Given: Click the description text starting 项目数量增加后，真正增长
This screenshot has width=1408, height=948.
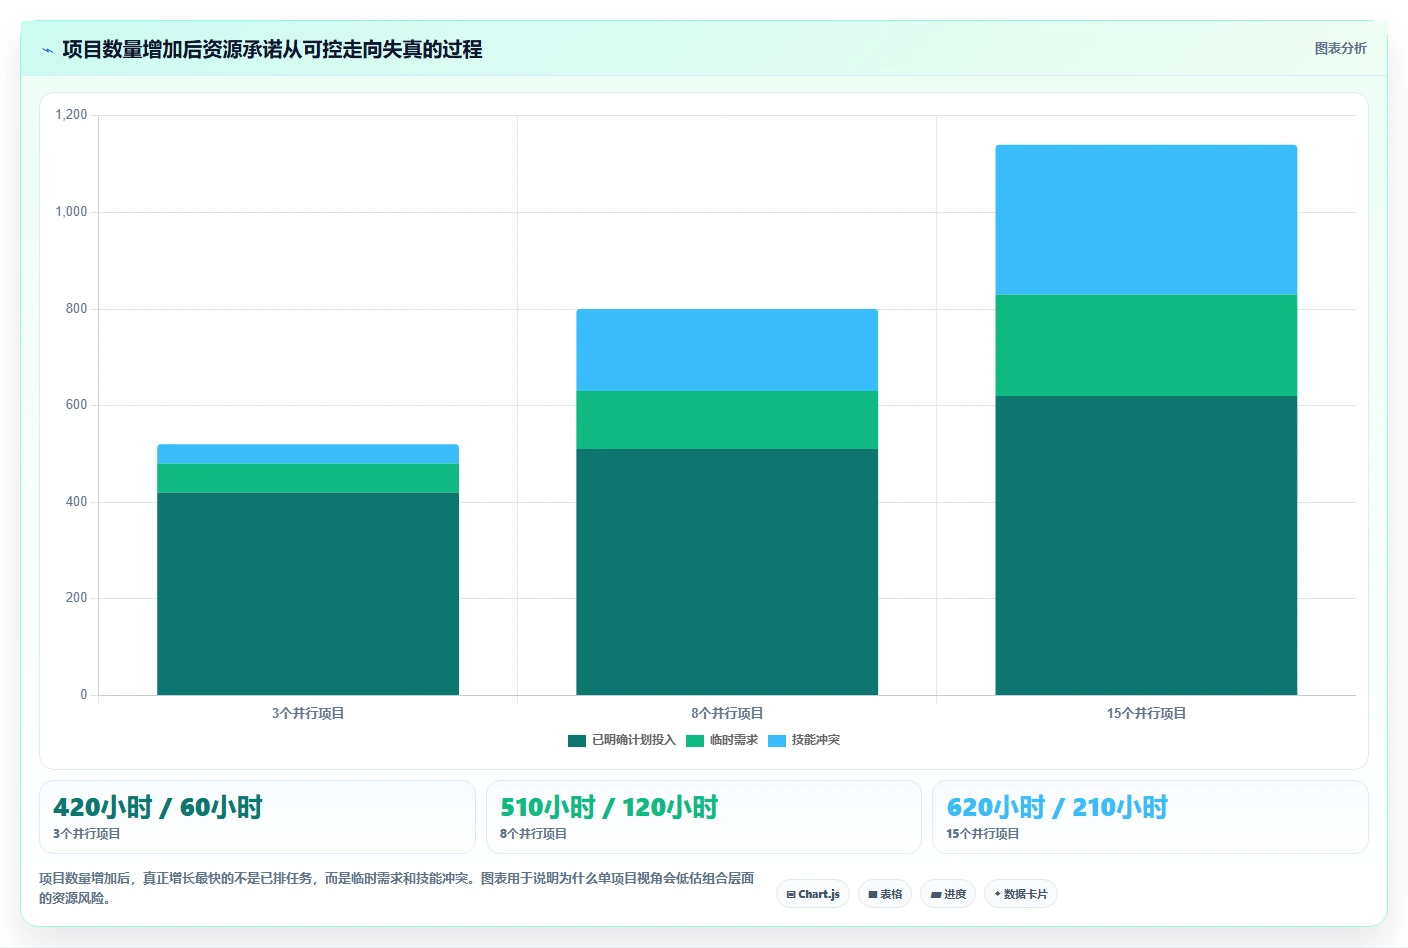Looking at the screenshot, I should (397, 888).
